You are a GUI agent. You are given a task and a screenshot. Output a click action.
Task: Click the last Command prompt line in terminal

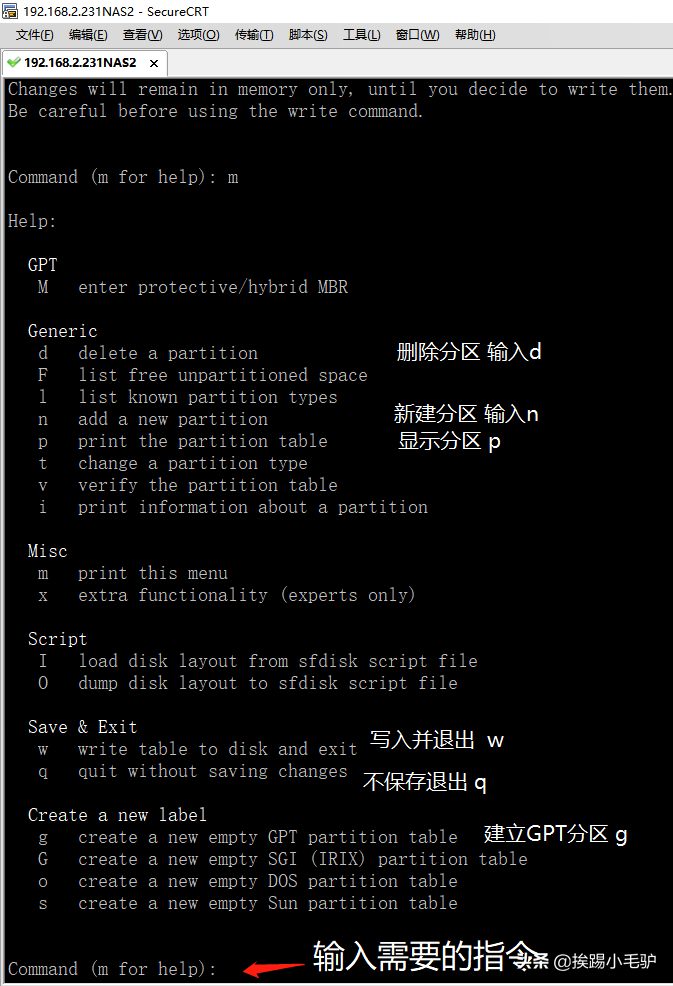pyautogui.click(x=112, y=969)
